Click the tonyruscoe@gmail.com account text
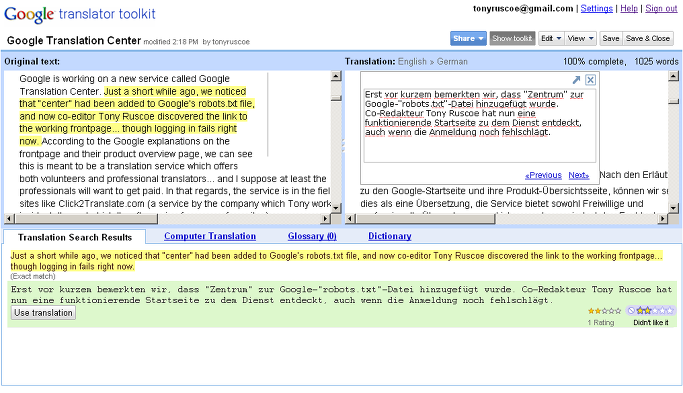This screenshot has height=393, width=683. [x=523, y=8]
